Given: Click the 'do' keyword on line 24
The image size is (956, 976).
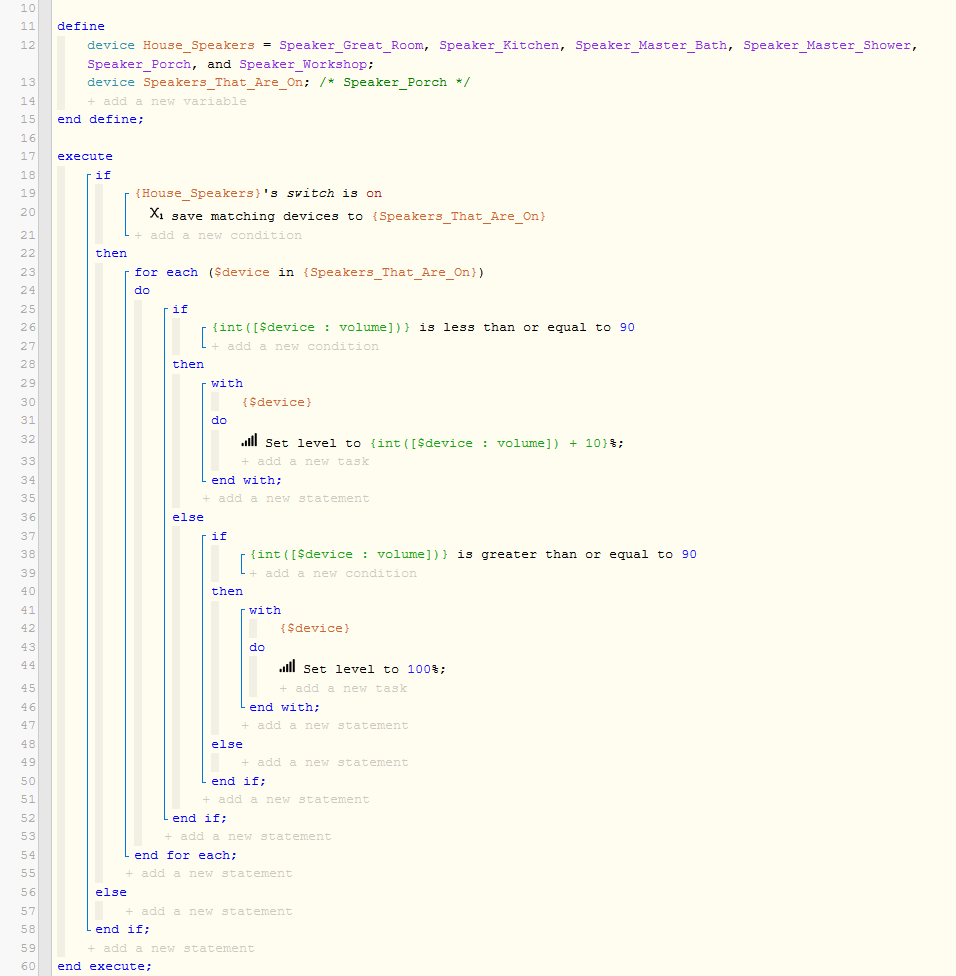Looking at the screenshot, I should click(x=142, y=291).
